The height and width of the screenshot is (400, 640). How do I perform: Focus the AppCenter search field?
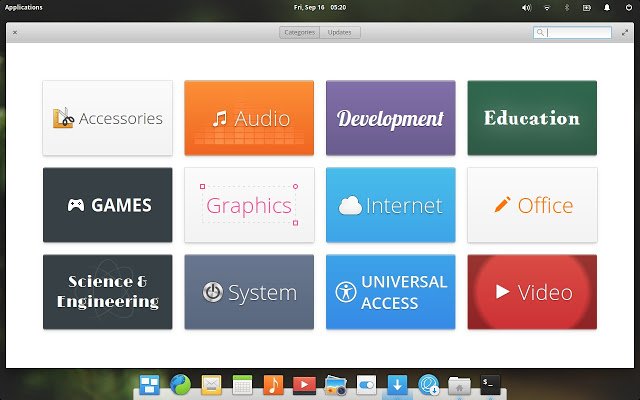tap(572, 32)
